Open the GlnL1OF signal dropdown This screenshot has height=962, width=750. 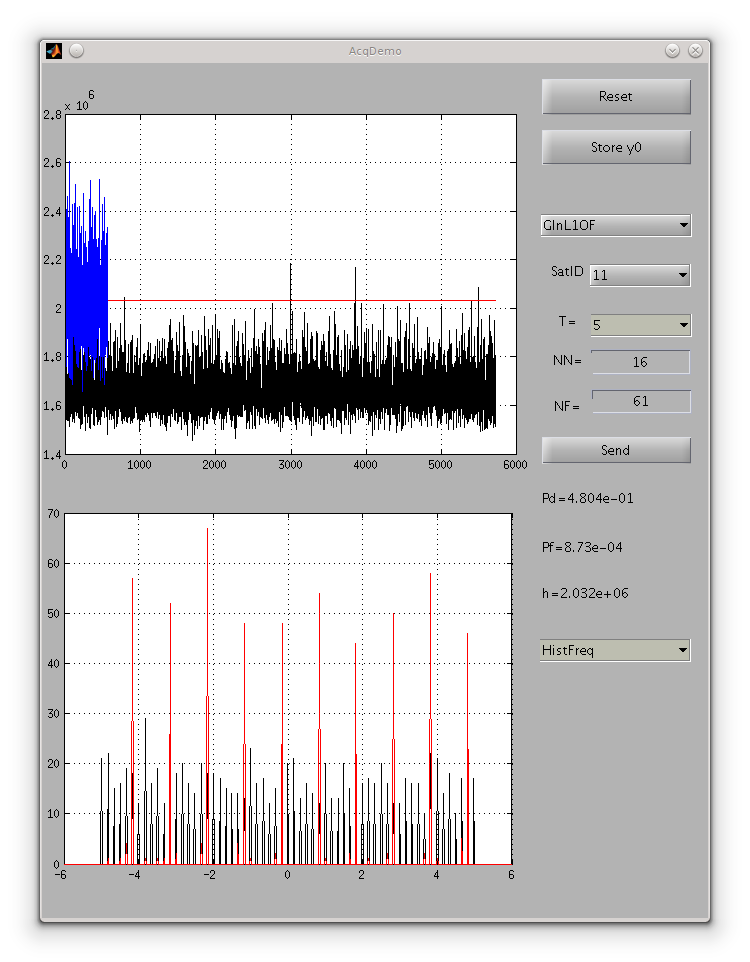click(616, 225)
